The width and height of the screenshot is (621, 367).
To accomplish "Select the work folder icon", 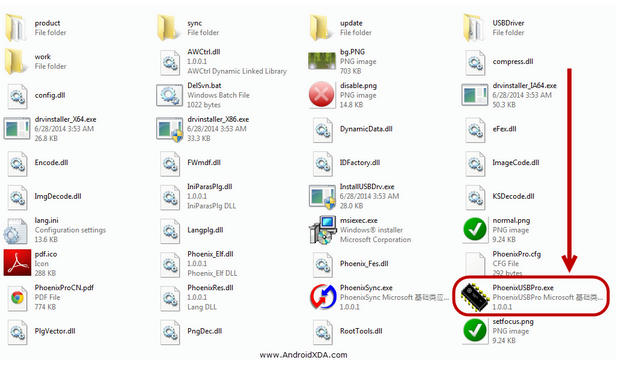I will [15, 61].
